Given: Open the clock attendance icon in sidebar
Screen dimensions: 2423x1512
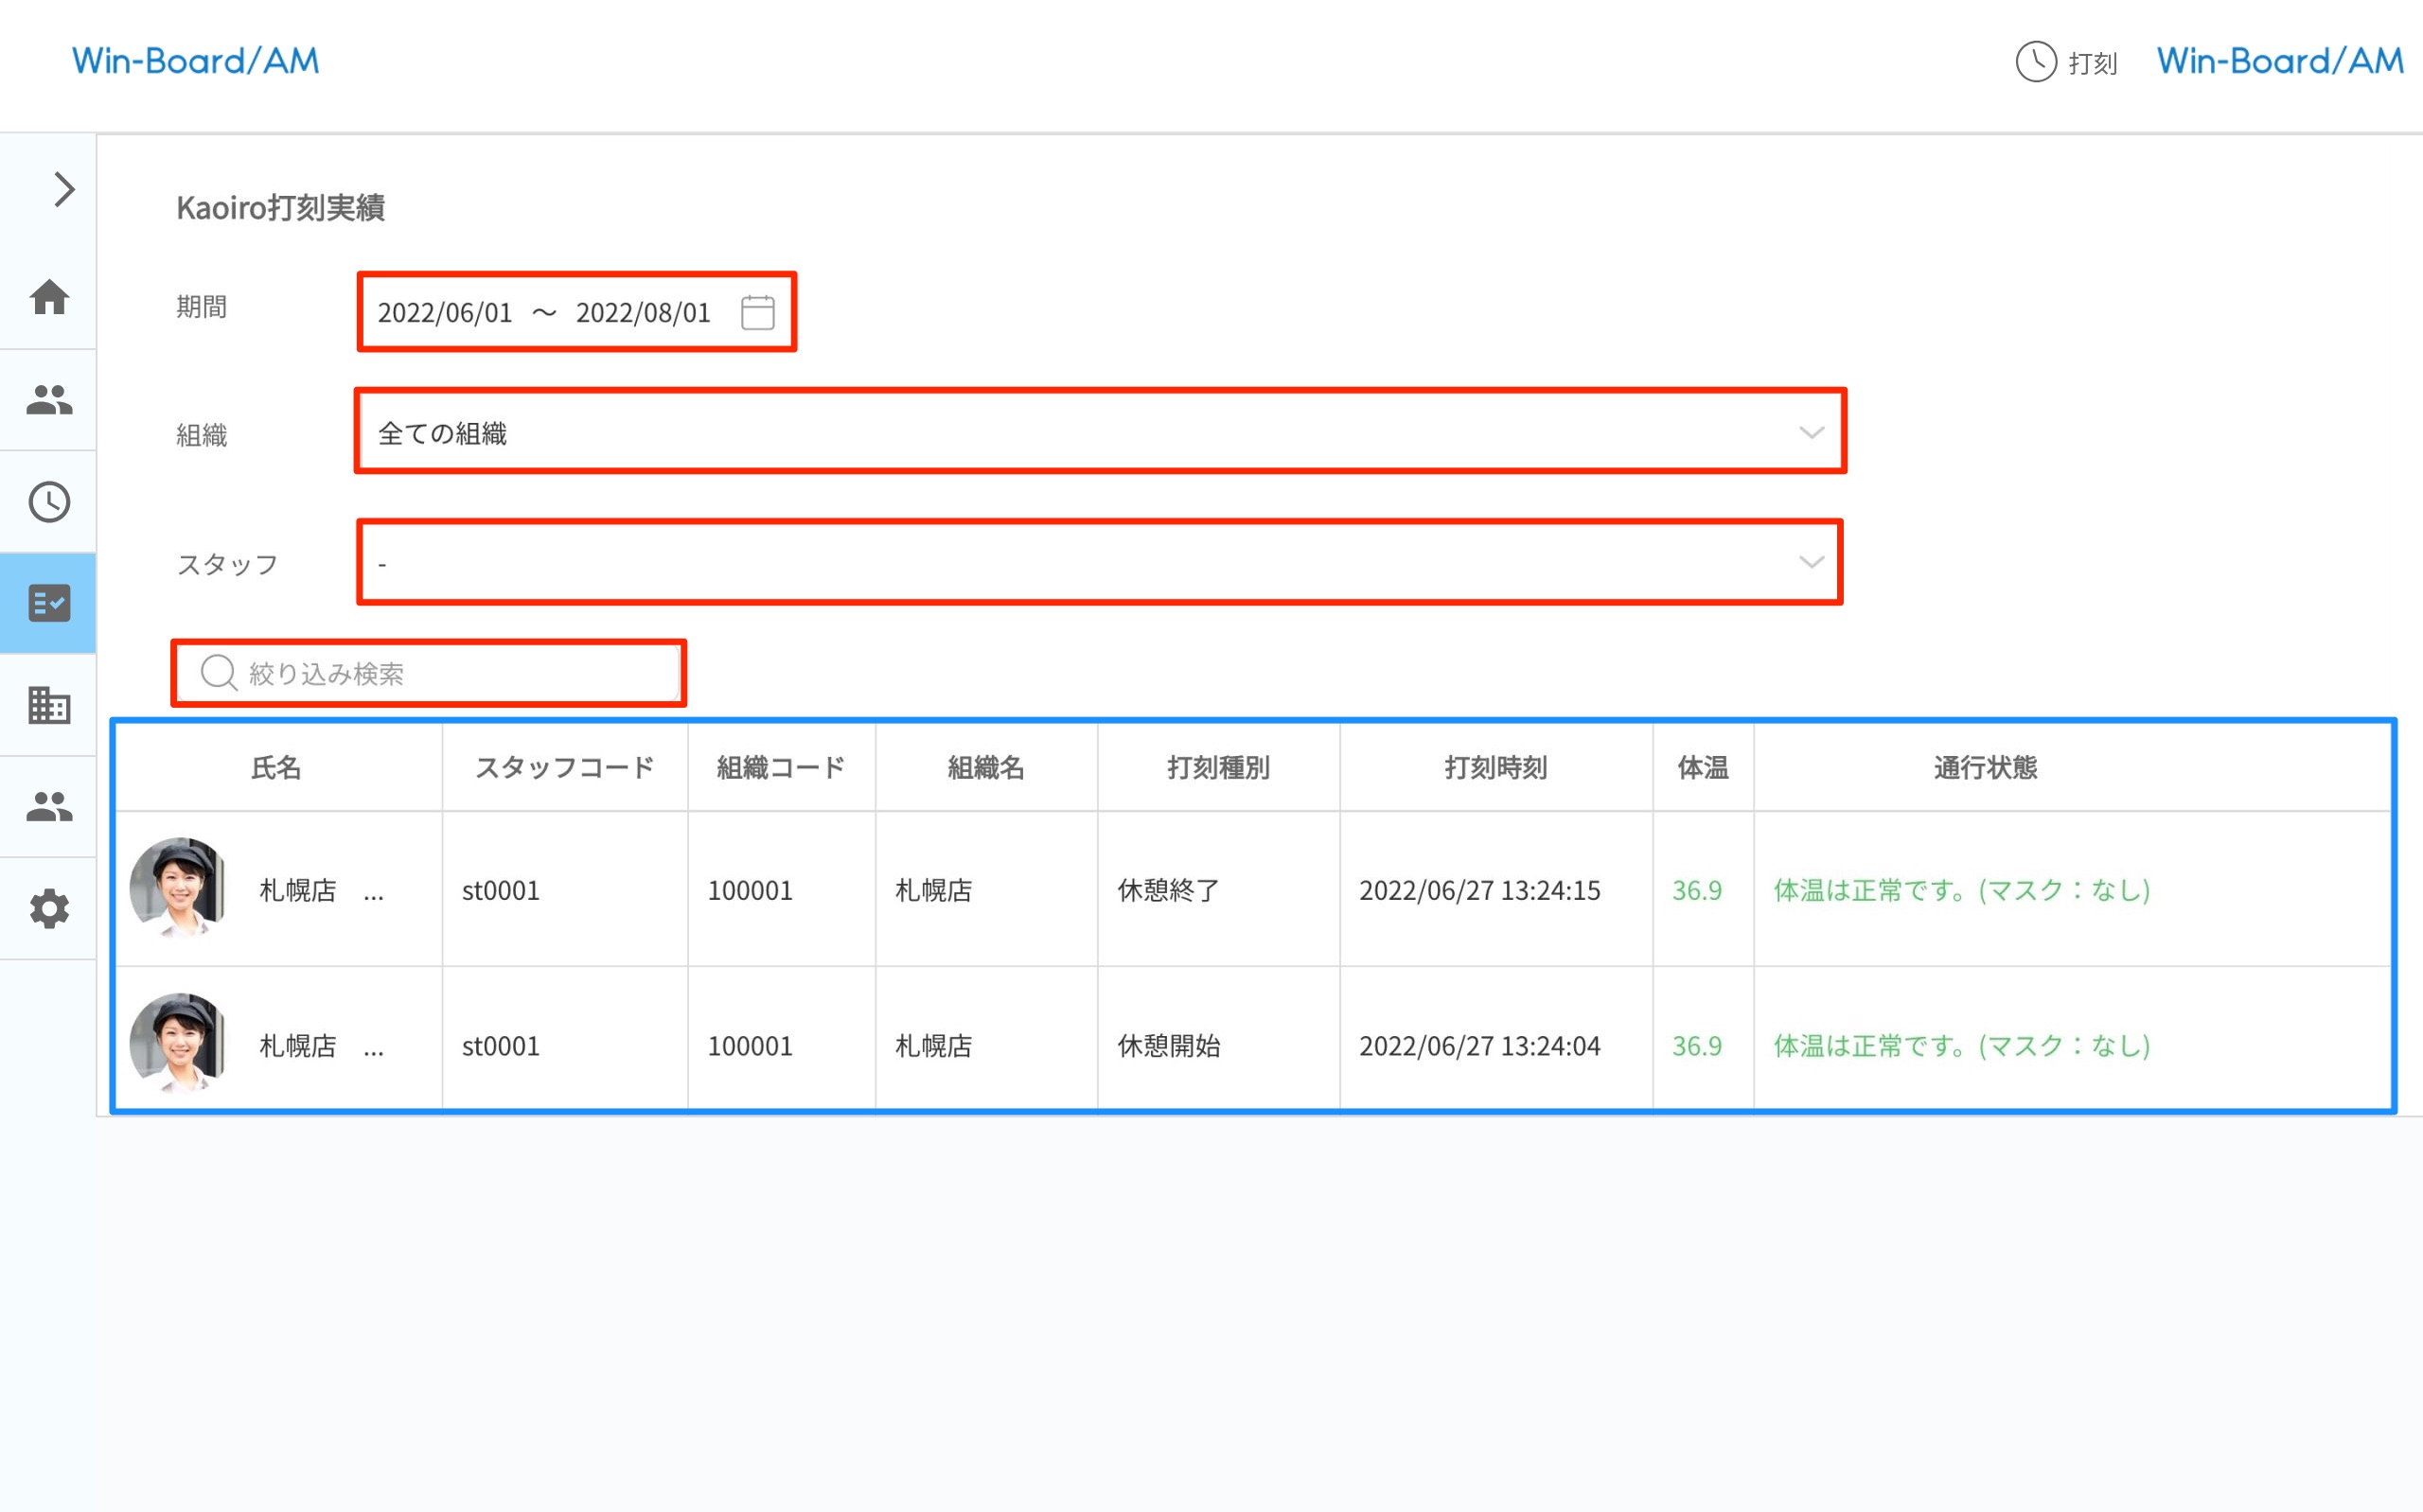Looking at the screenshot, I should click(x=48, y=502).
